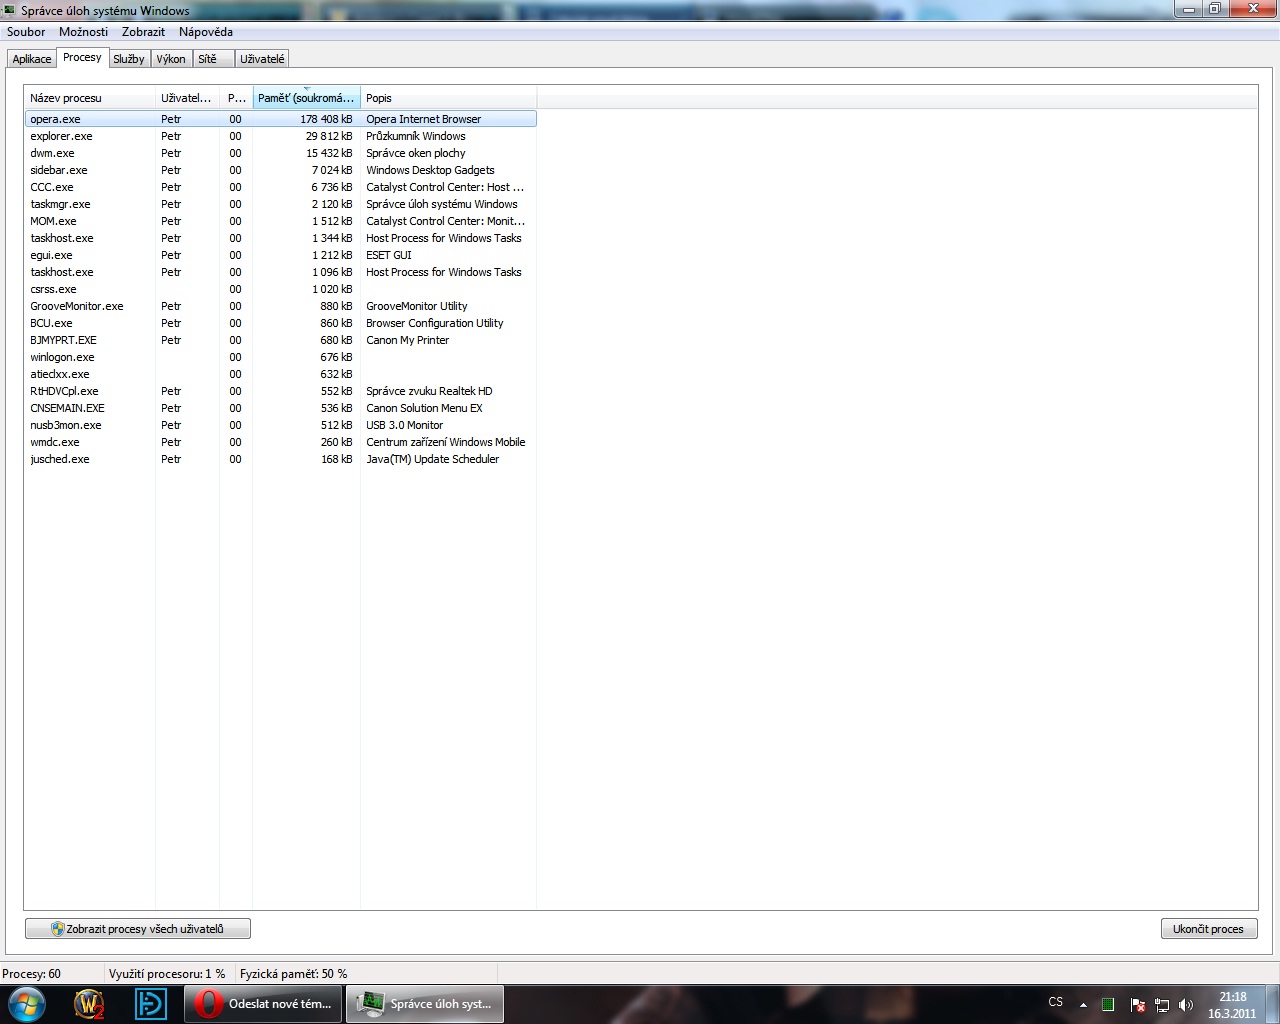The height and width of the screenshot is (1024, 1280).
Task: Click the 'Procesy: 60' status entry
Action: coord(31,974)
